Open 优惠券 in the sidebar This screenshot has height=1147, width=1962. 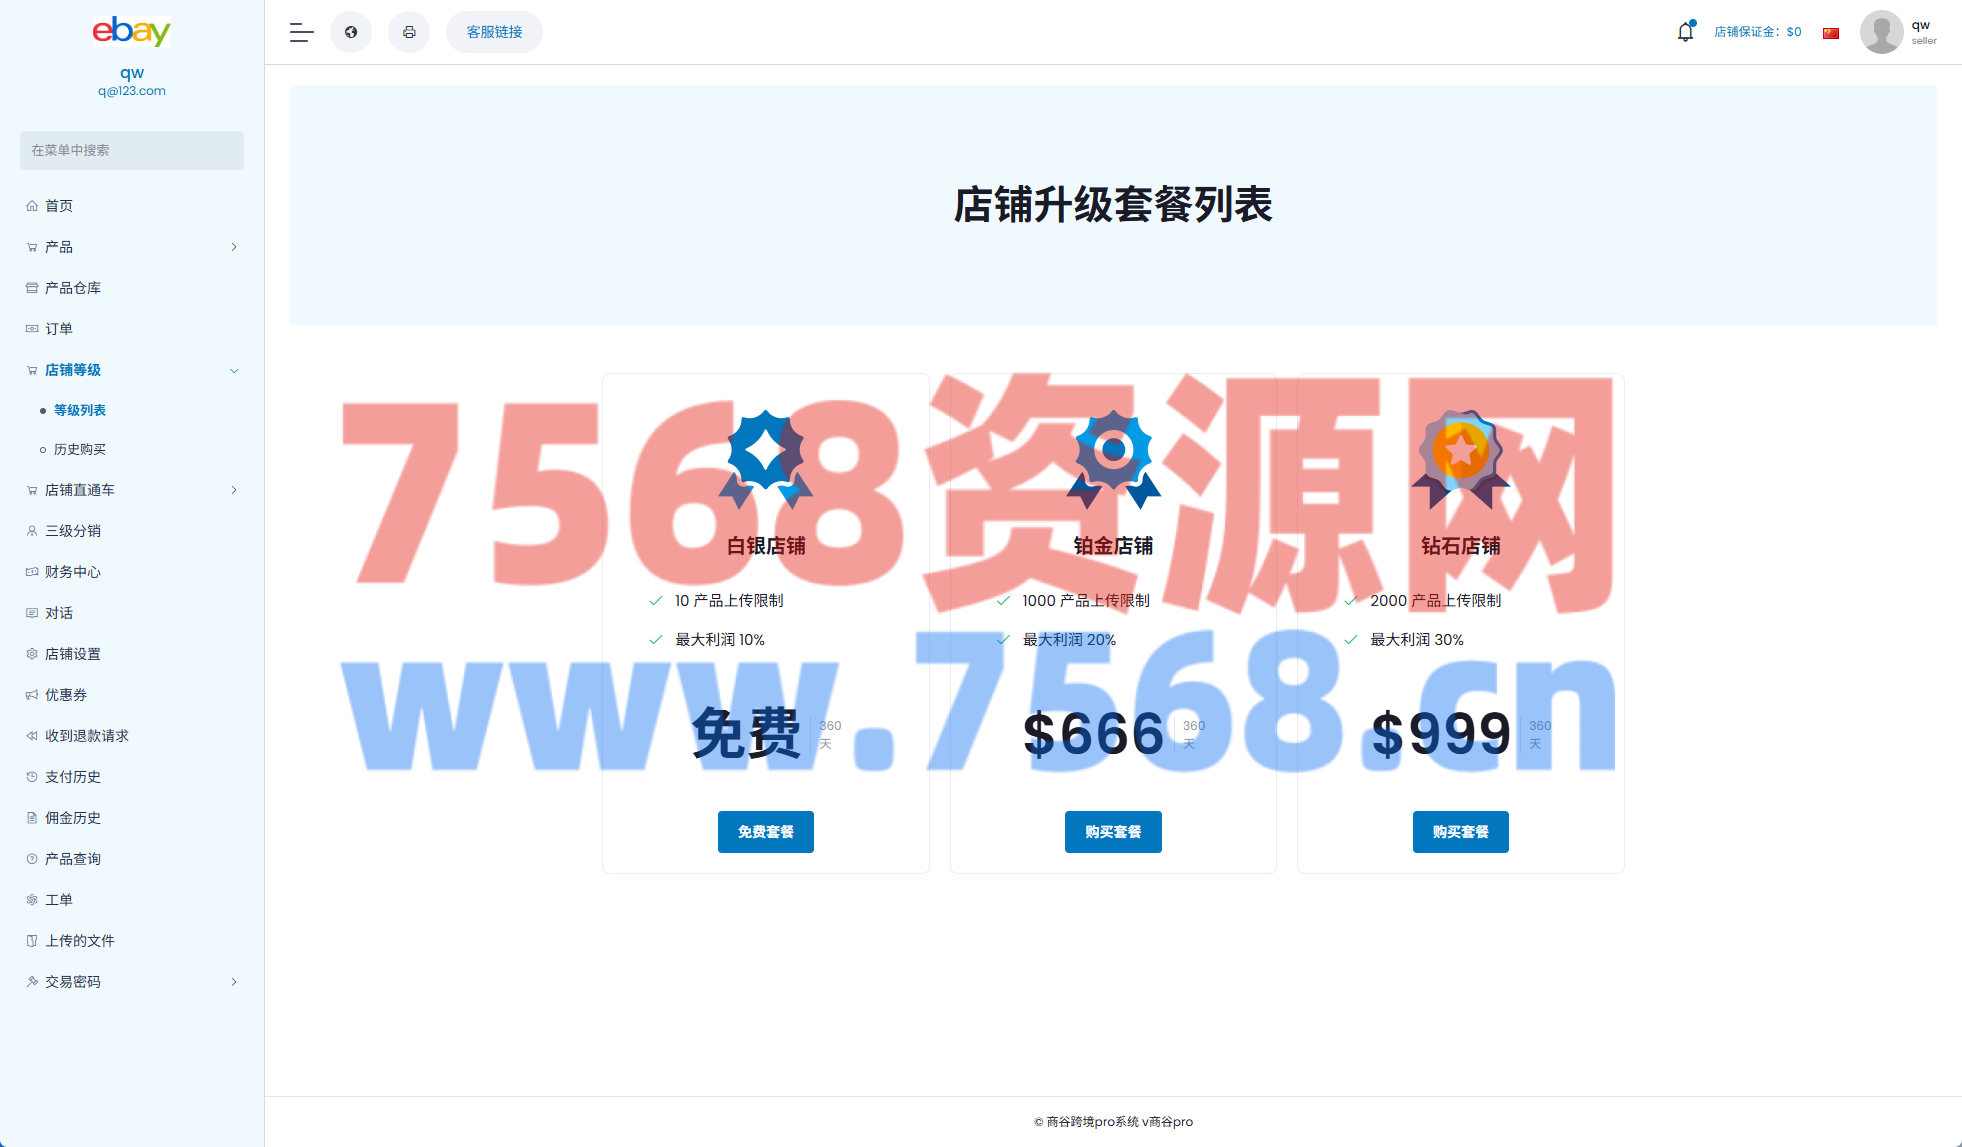coord(66,695)
